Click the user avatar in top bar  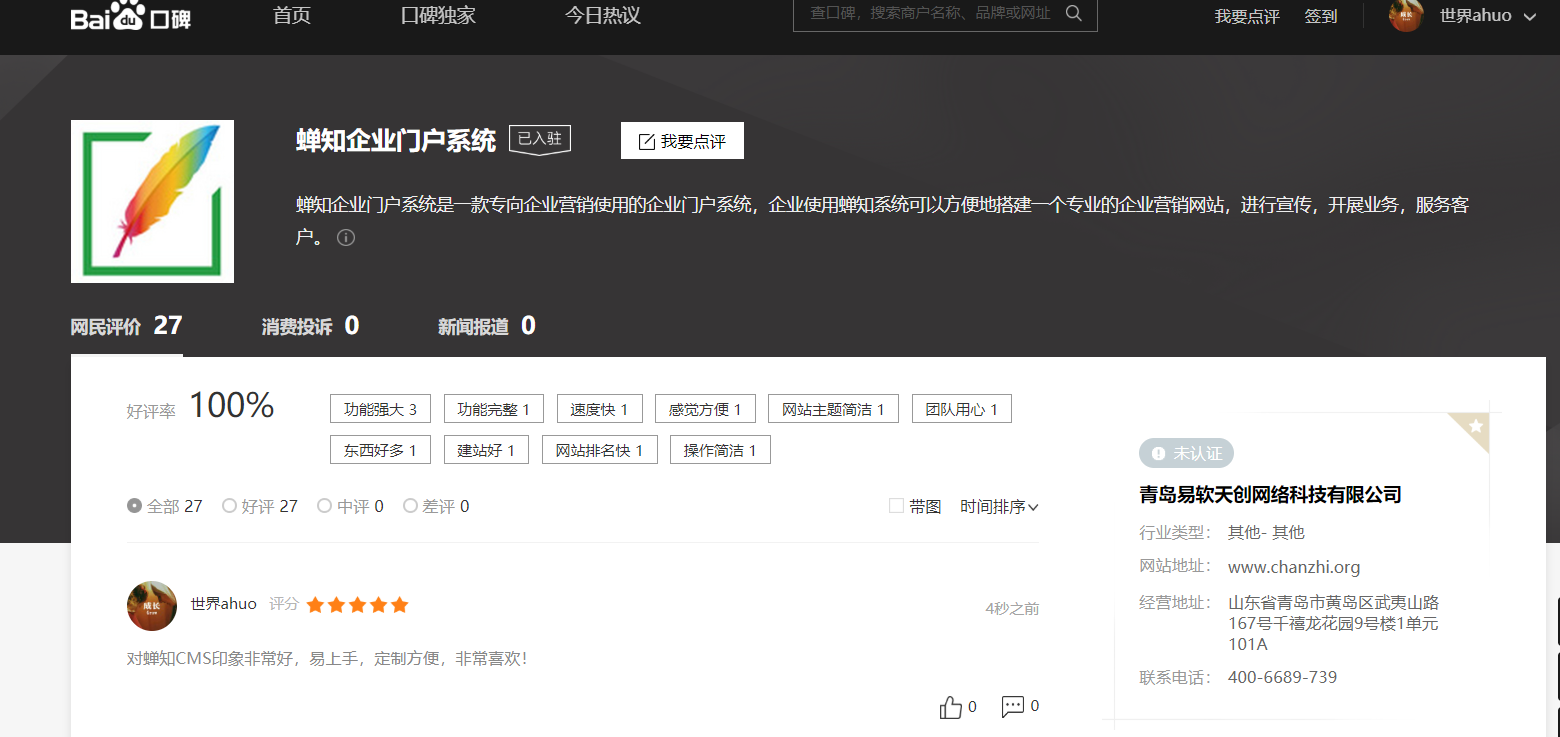pos(1406,15)
